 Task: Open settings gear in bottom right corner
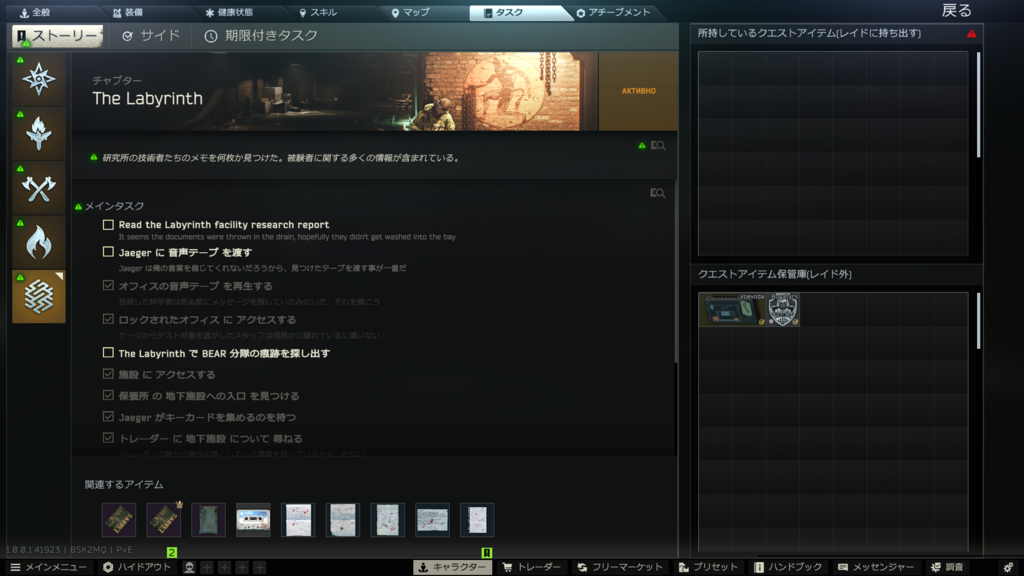pos(1008,567)
